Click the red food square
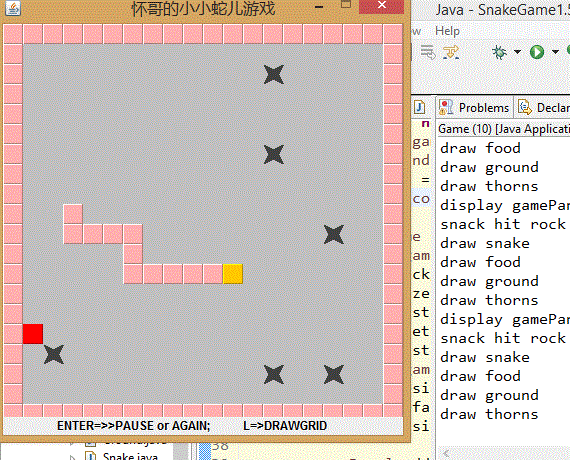Screen dimensions: 570x460 [33, 334]
